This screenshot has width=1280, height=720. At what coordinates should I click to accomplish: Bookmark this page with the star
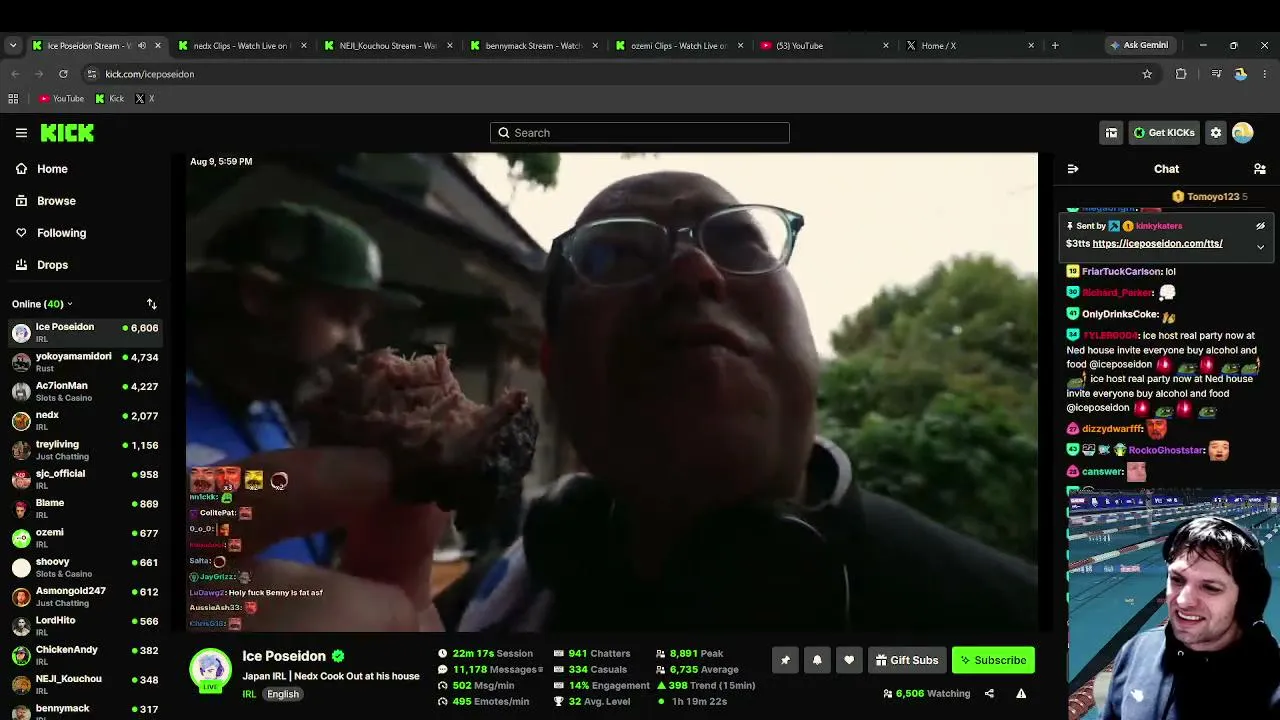(1147, 74)
